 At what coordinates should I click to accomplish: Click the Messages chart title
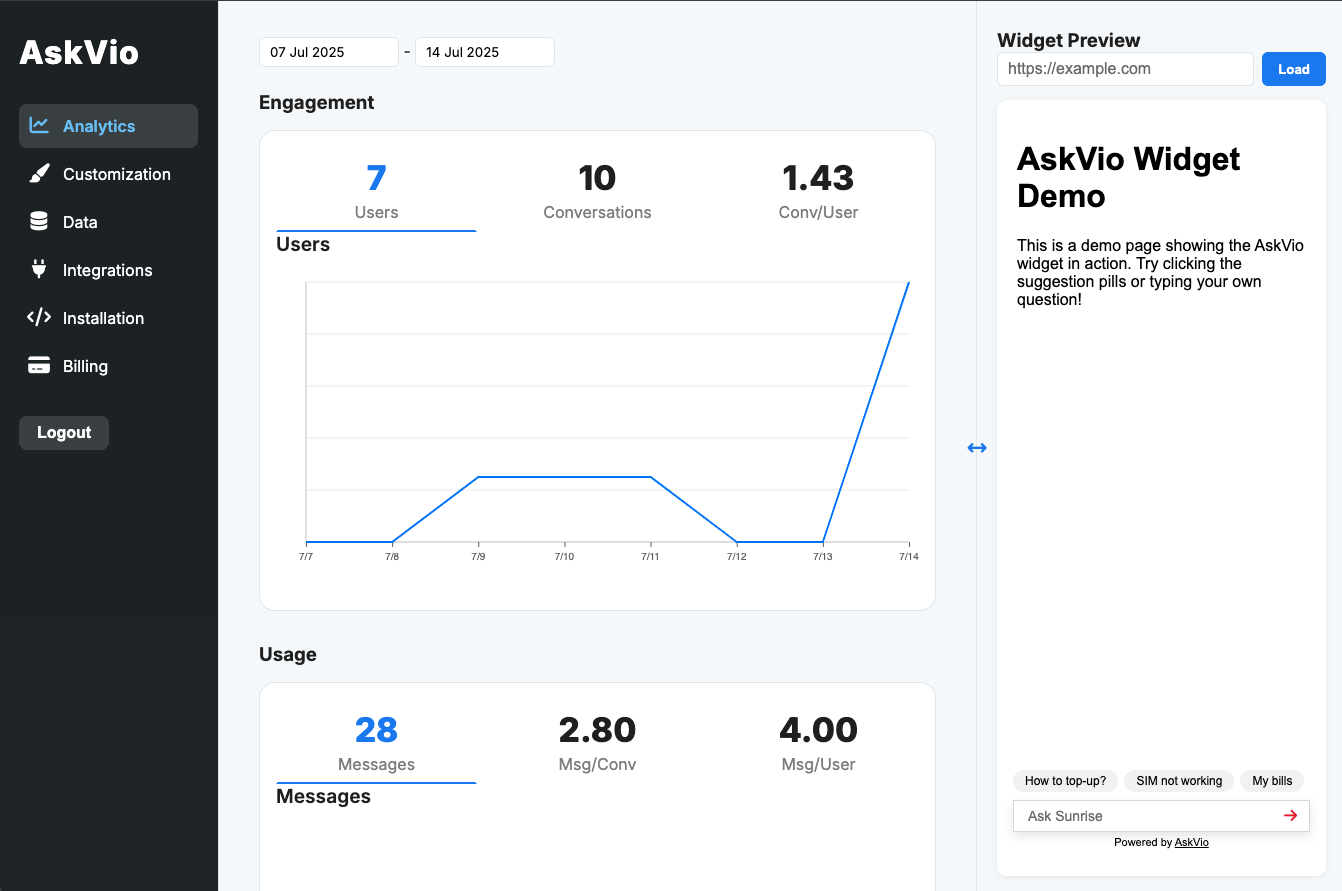click(x=323, y=796)
